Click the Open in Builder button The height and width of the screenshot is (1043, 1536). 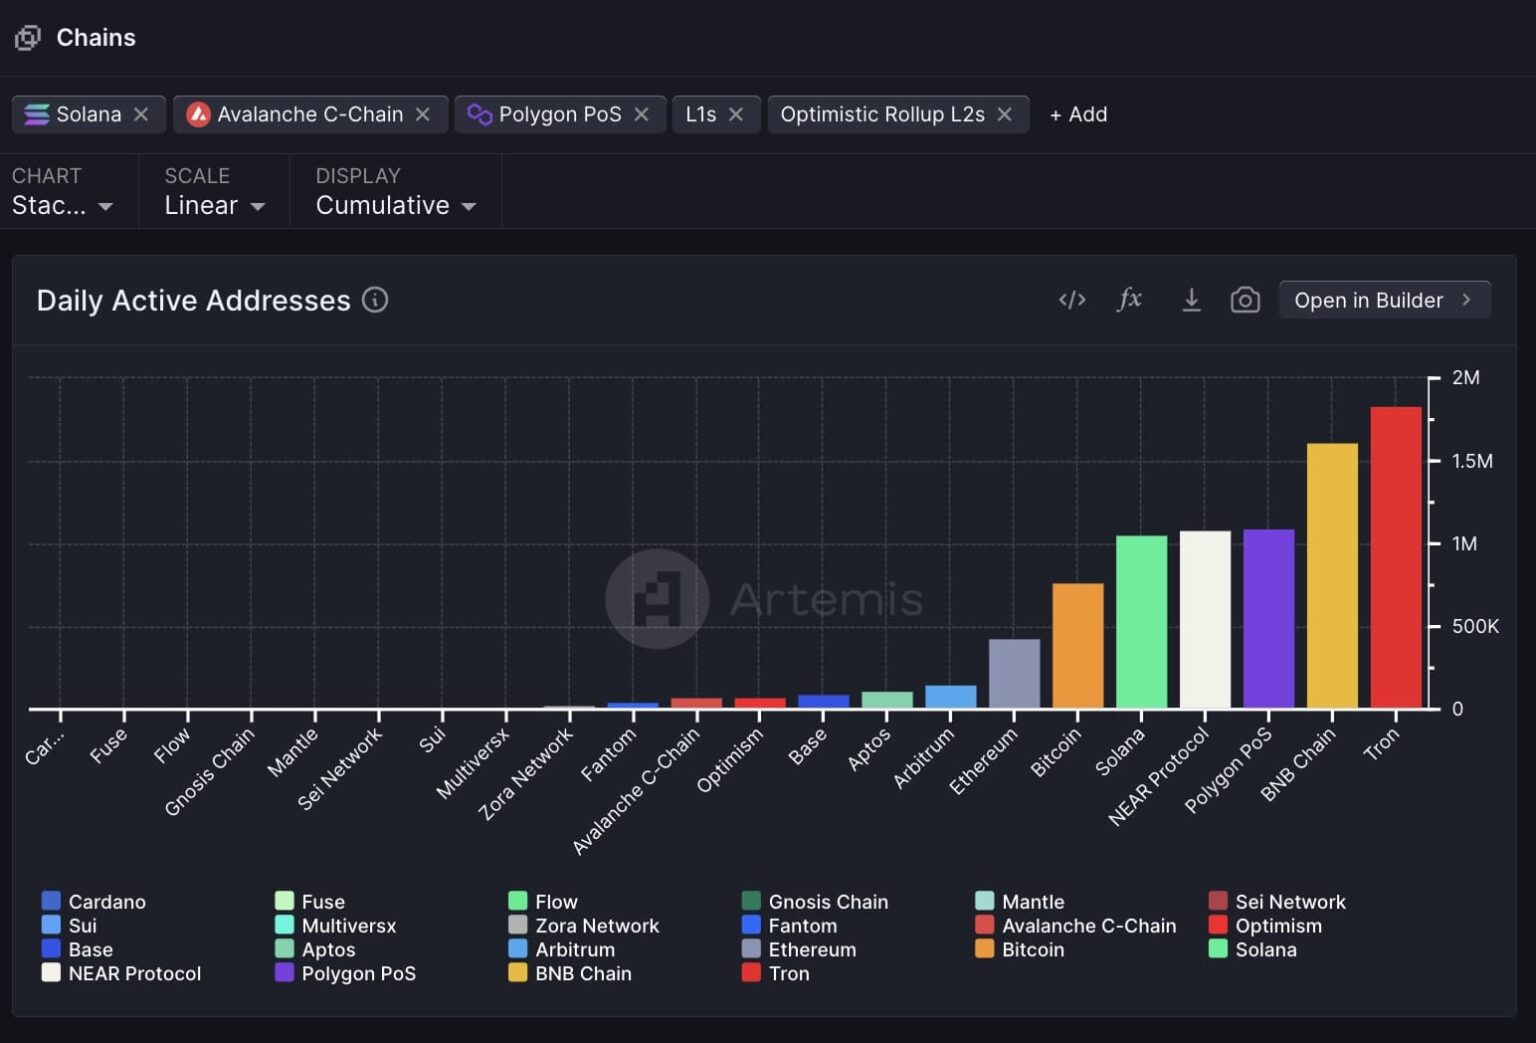[1384, 300]
